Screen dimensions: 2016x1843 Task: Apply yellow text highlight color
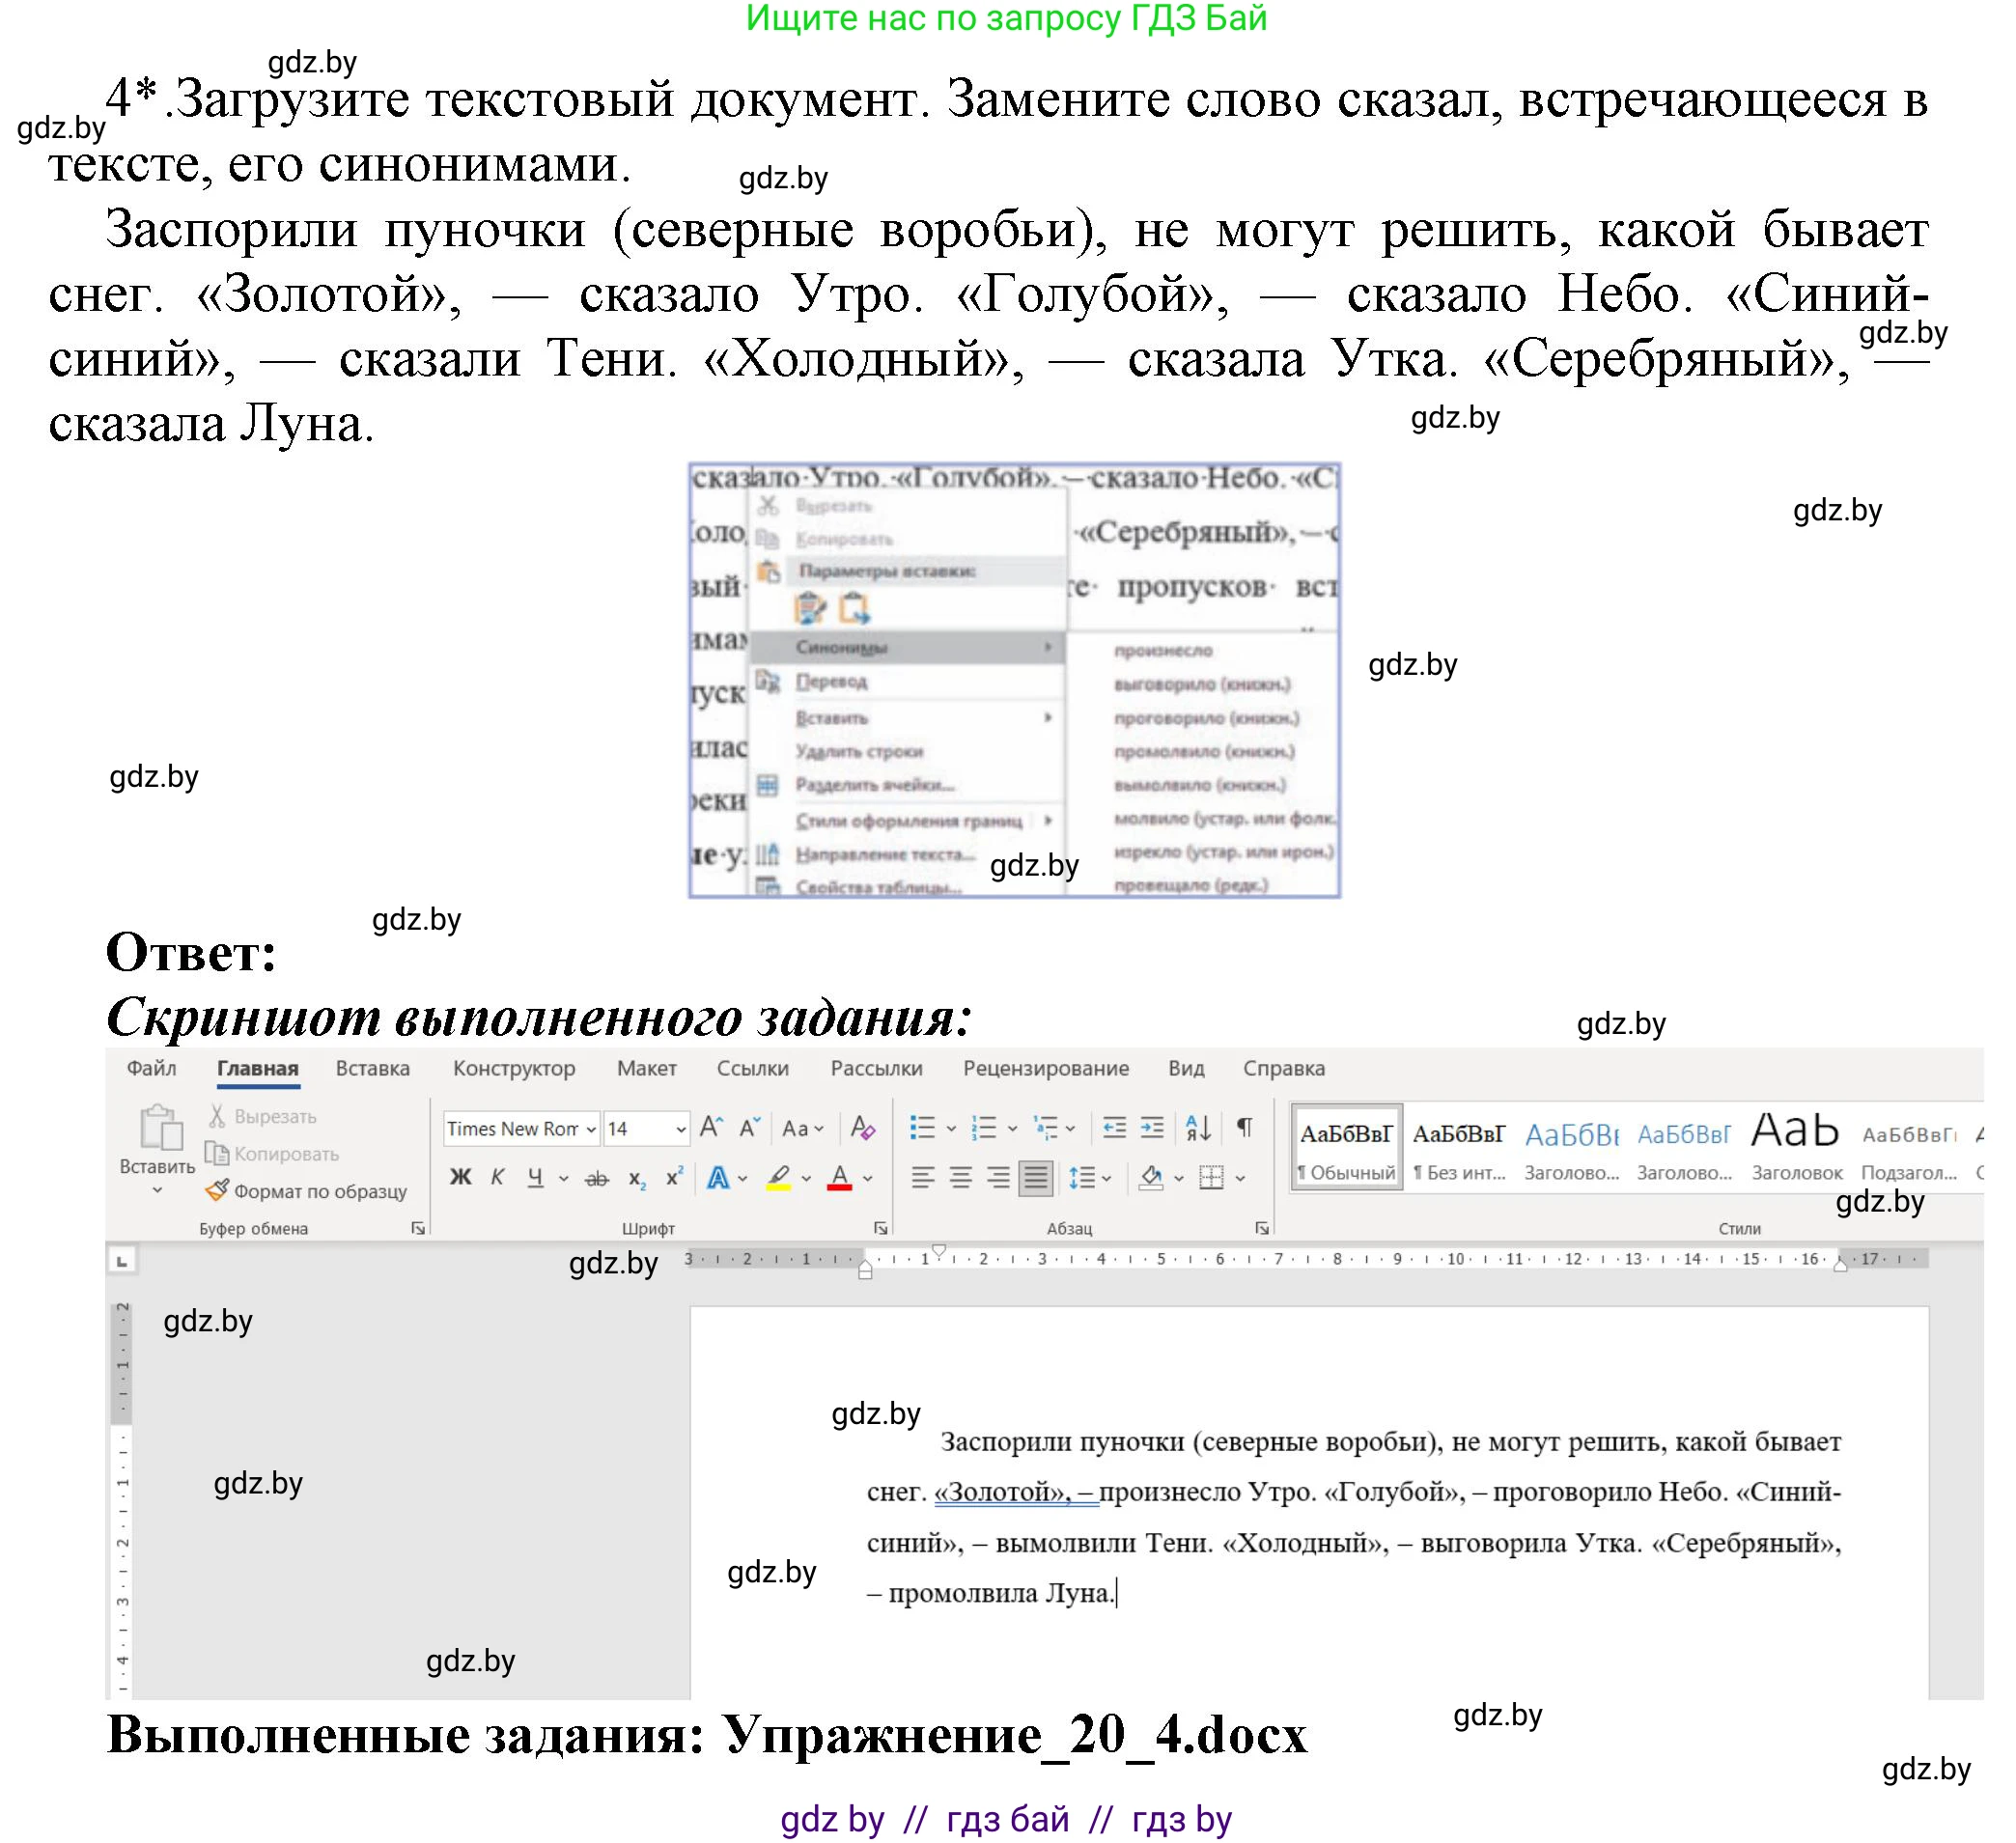[x=779, y=1178]
